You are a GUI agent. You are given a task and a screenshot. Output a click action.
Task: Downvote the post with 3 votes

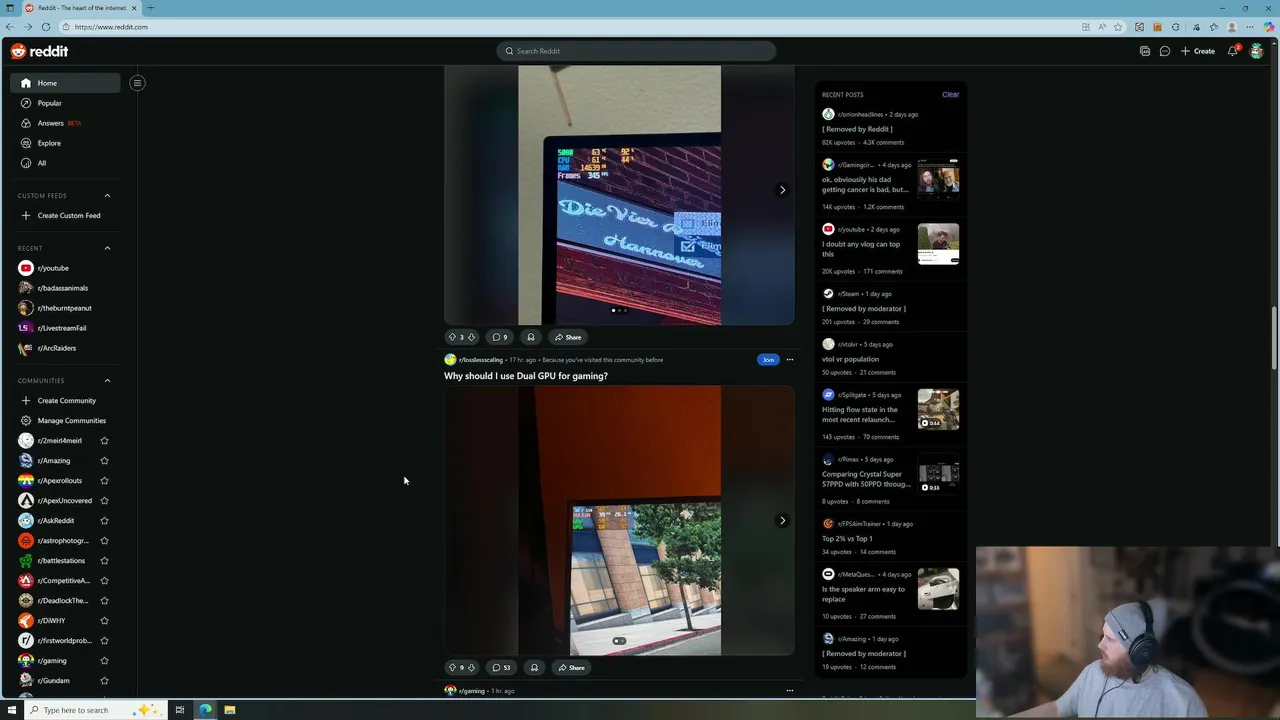tap(471, 337)
